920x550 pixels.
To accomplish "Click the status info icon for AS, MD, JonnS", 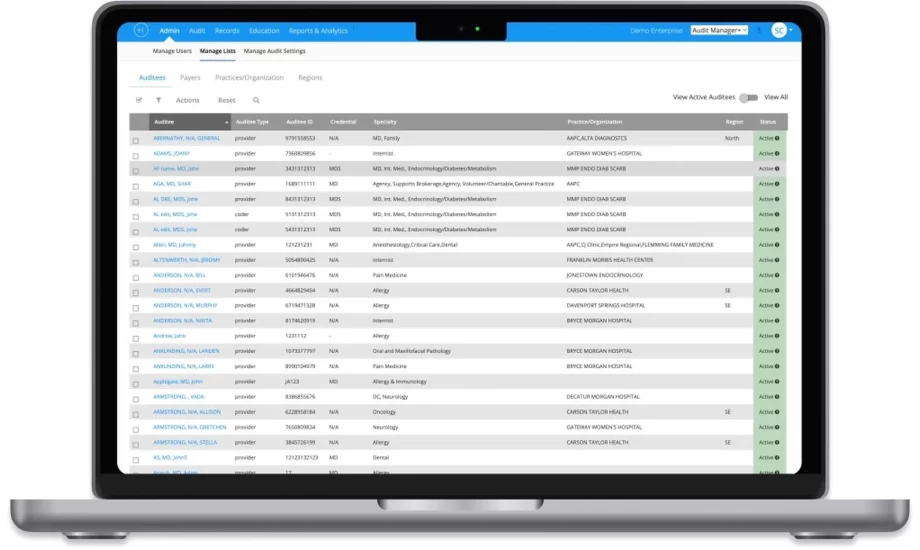I will click(777, 458).
